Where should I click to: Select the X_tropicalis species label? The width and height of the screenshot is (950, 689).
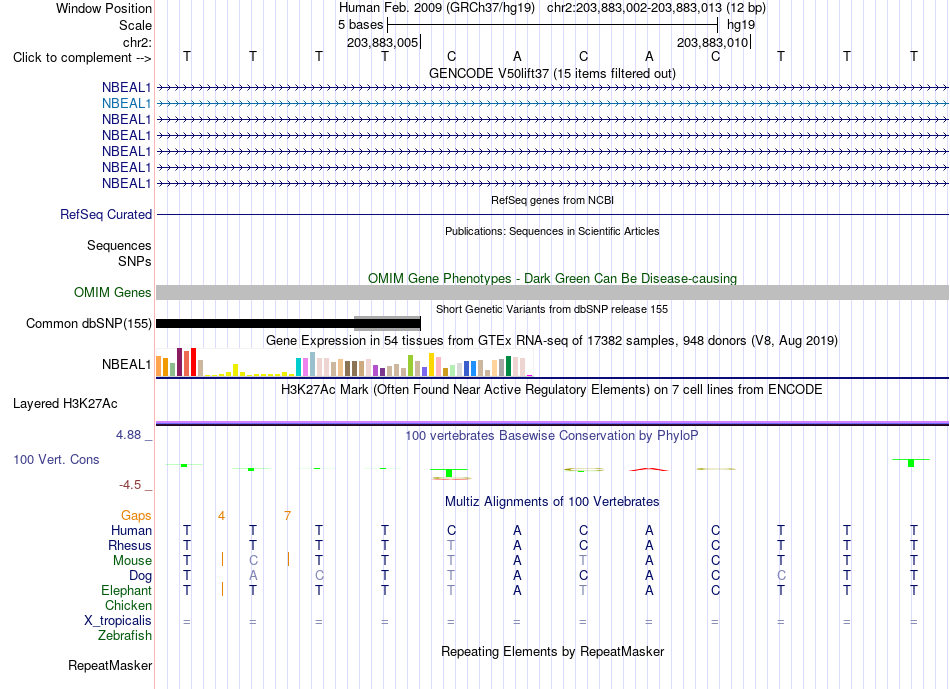(118, 621)
